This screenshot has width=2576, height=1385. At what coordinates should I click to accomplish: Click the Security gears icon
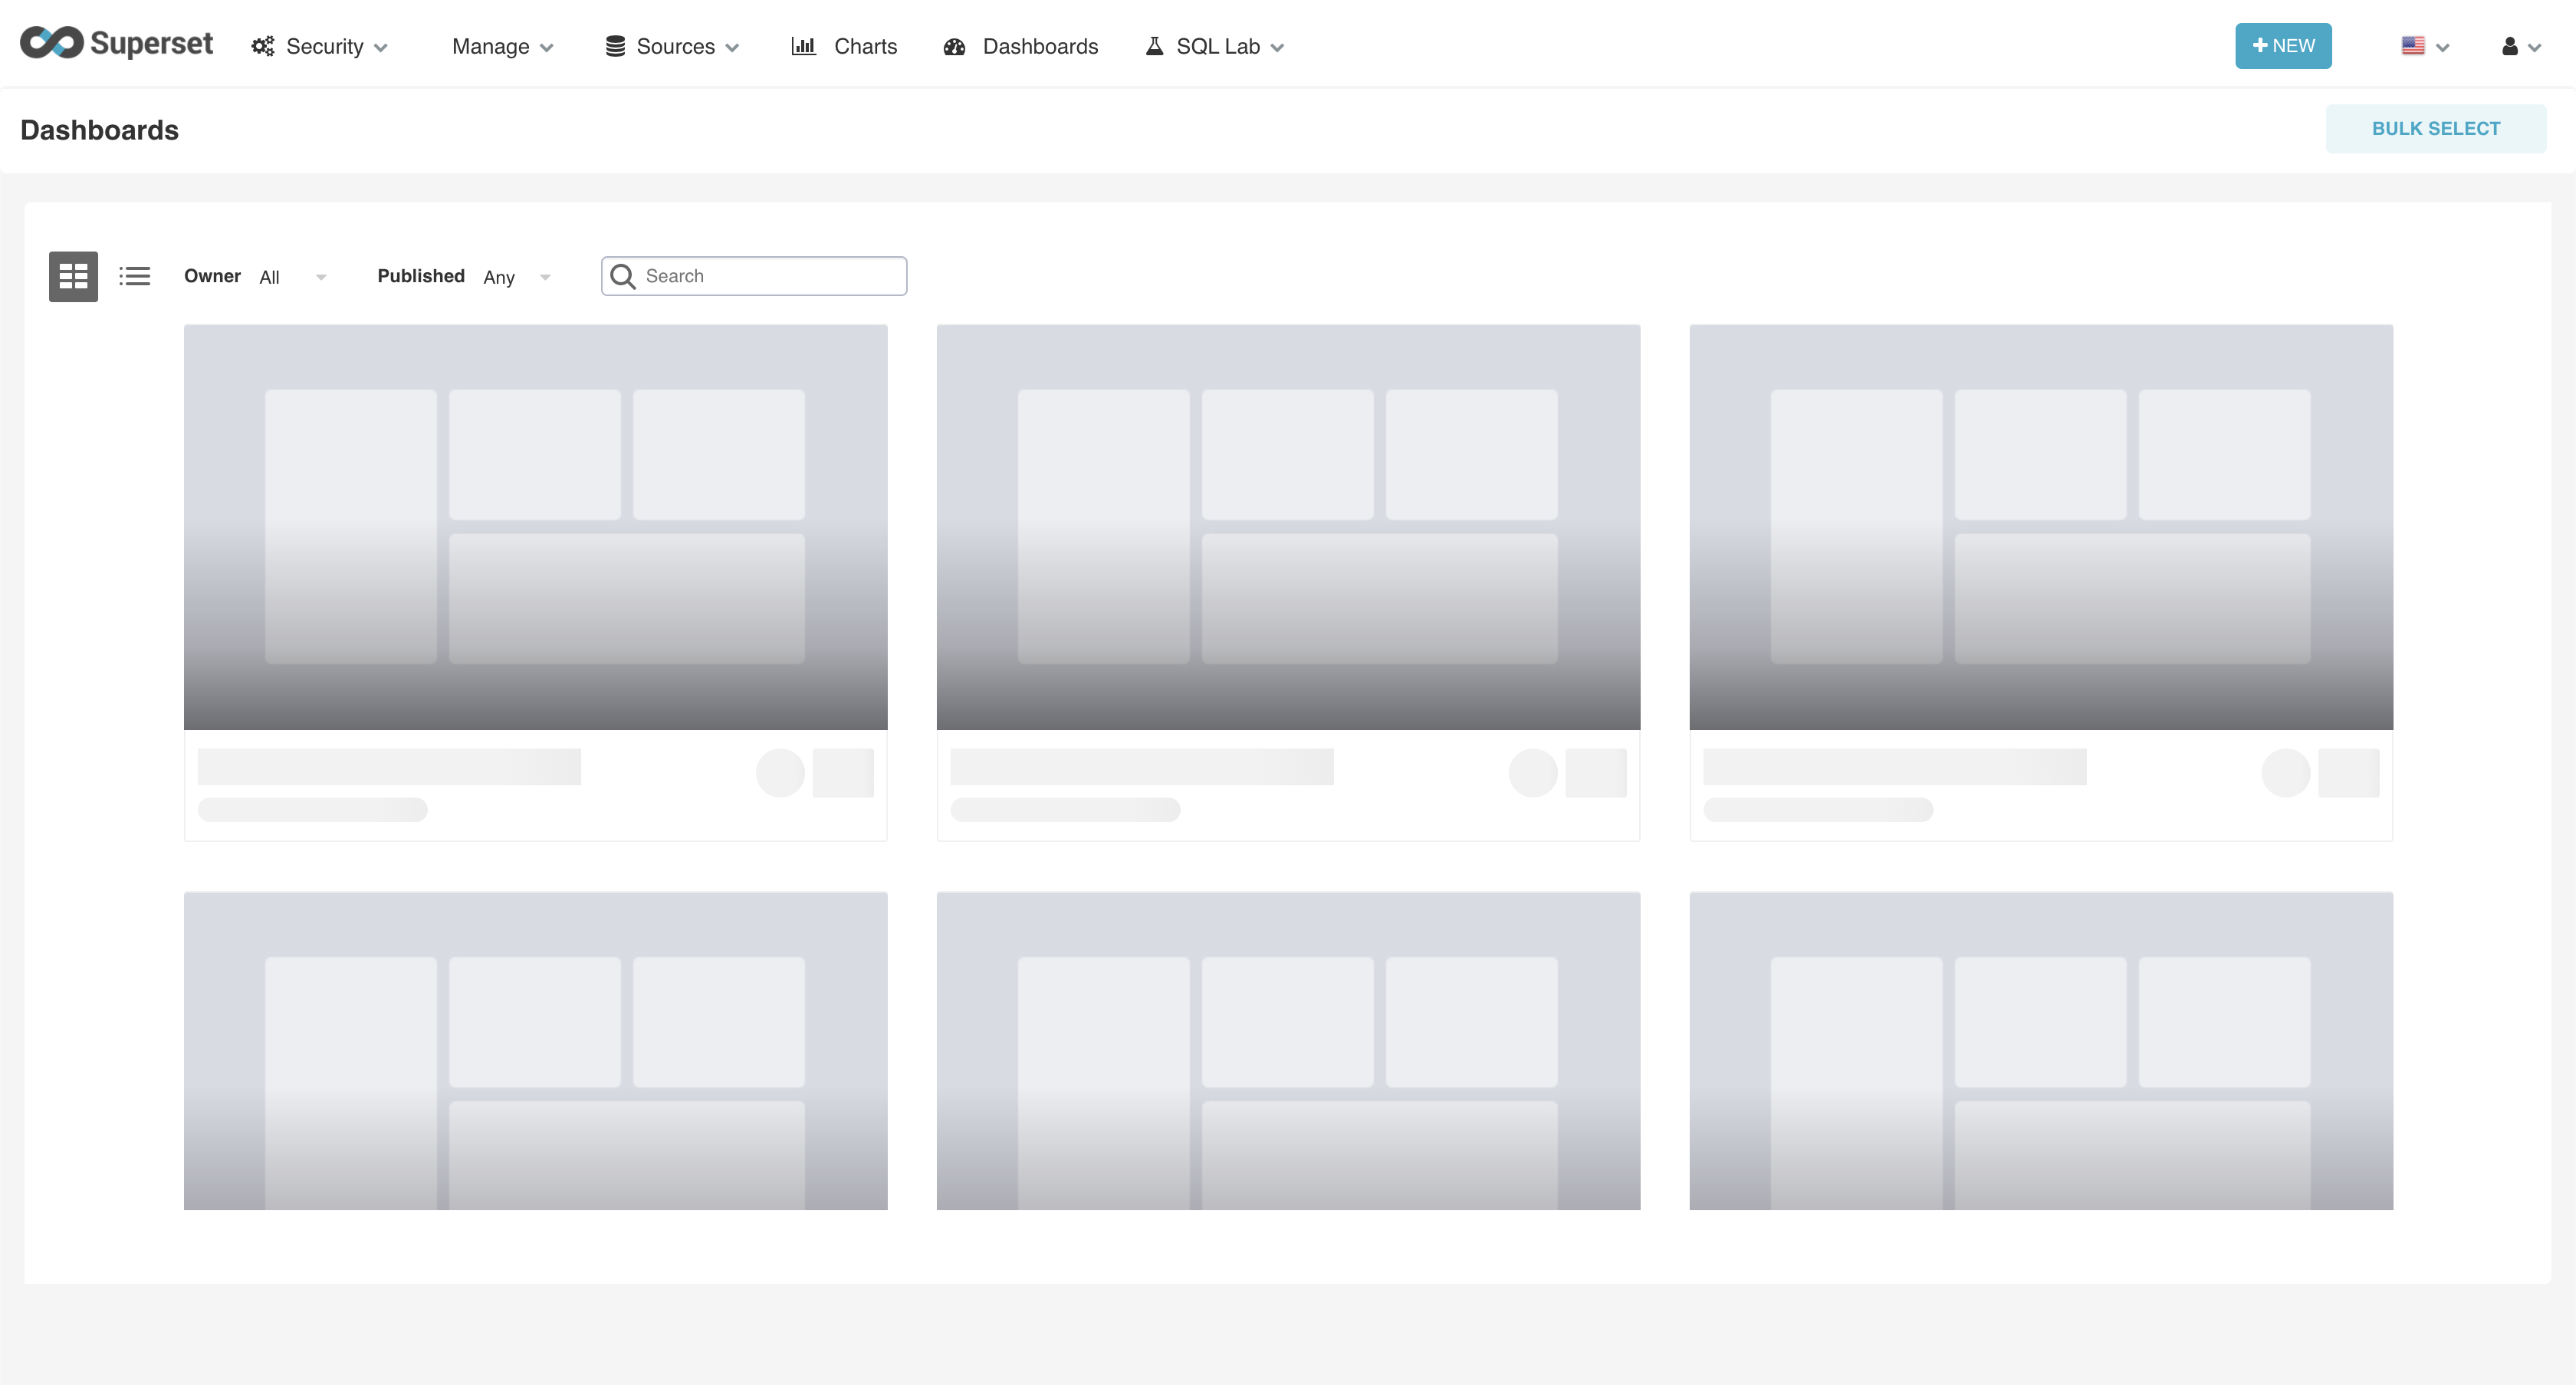coord(262,46)
